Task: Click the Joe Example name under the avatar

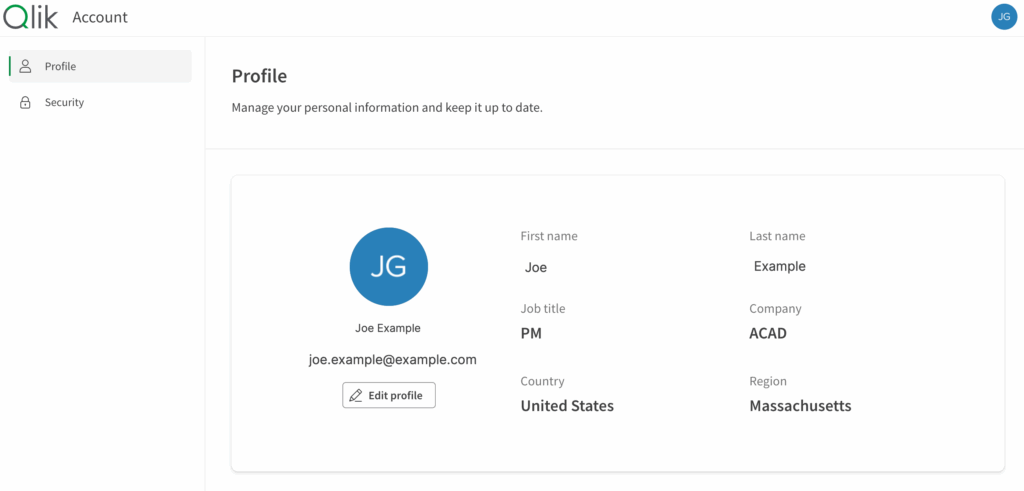Action: (388, 328)
